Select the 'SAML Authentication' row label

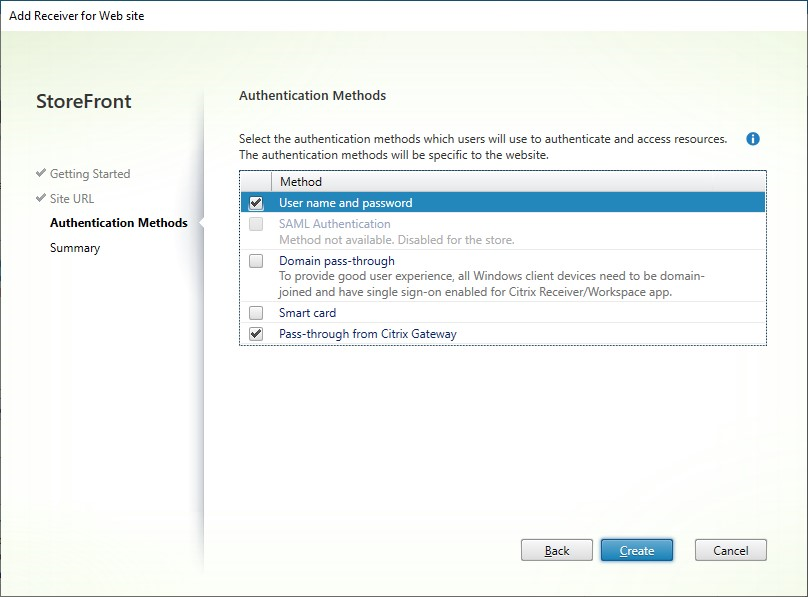(334, 224)
